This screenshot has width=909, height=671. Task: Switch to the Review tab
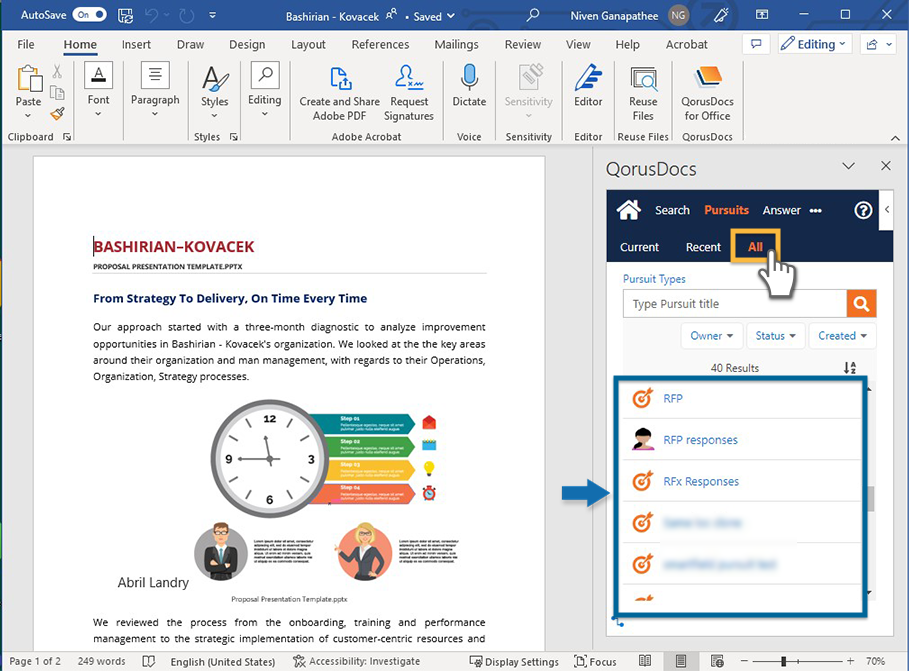[523, 44]
